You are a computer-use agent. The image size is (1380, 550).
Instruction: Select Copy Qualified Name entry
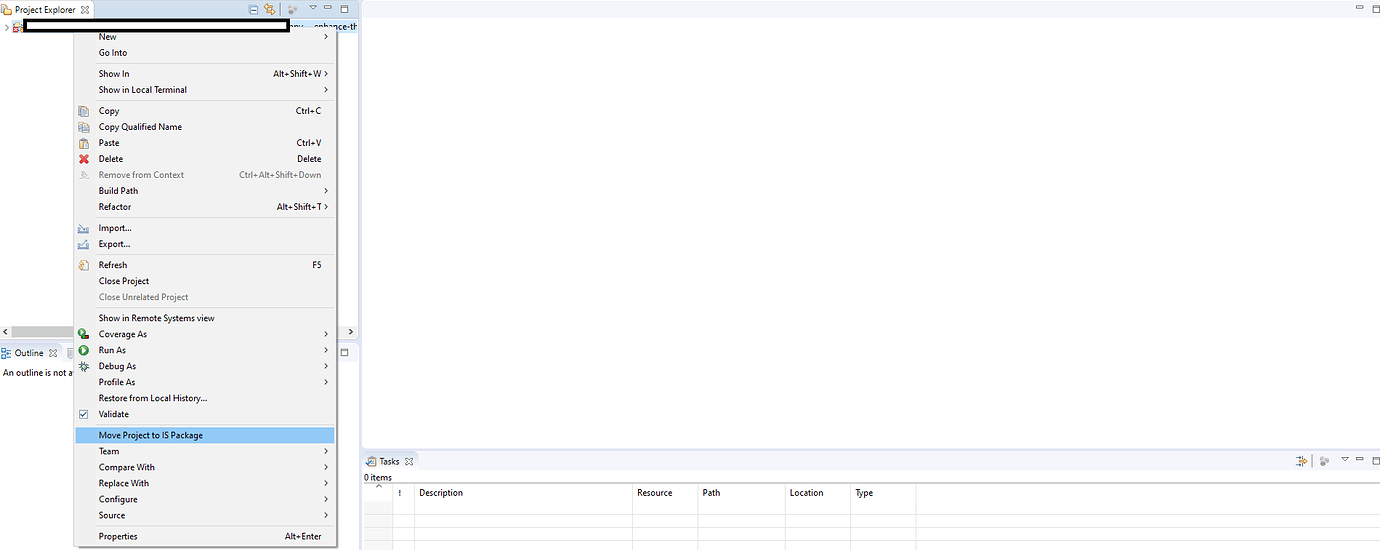[205, 127]
